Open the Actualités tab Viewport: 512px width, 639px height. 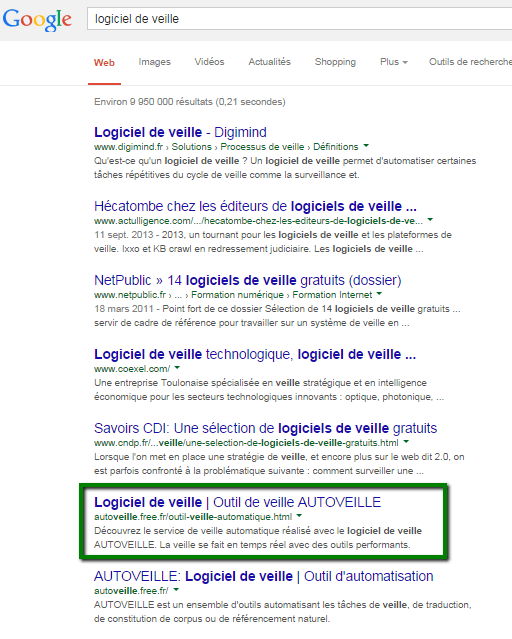click(x=269, y=62)
